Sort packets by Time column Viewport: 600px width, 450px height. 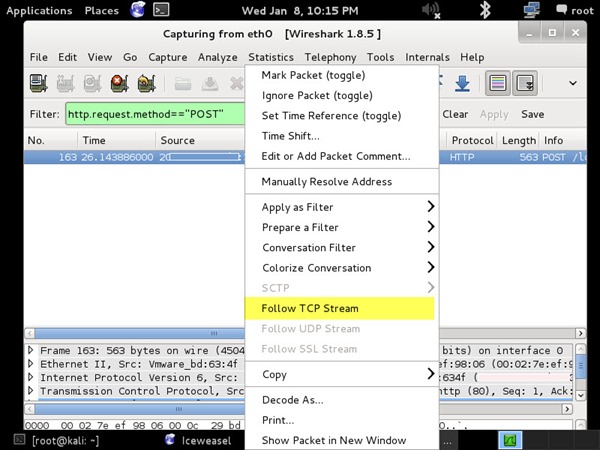[x=117, y=140]
